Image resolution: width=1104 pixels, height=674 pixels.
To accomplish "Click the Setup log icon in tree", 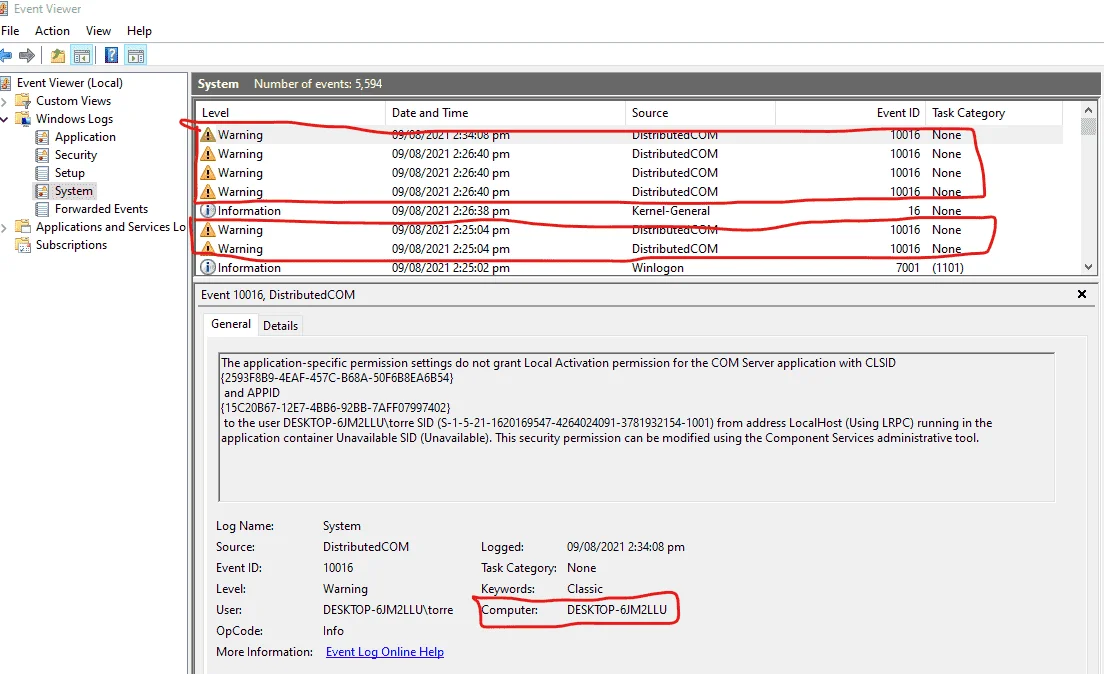I will click(42, 173).
